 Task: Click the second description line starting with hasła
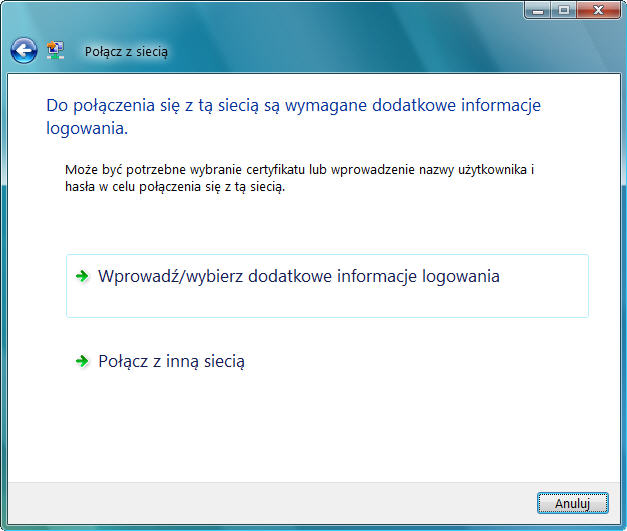(175, 188)
